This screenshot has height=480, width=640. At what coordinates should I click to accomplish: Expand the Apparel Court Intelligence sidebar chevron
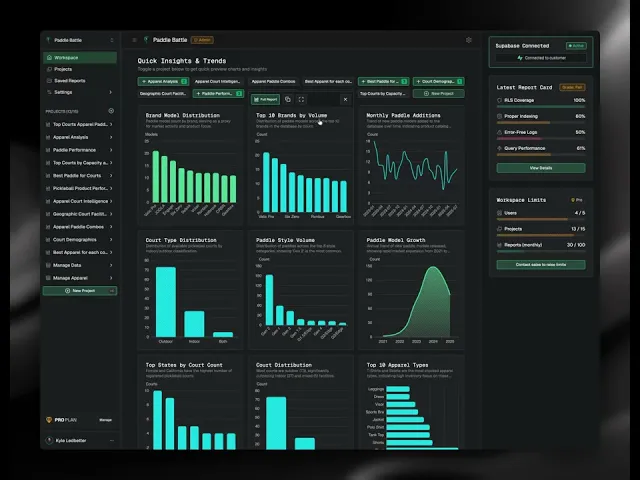(x=111, y=201)
